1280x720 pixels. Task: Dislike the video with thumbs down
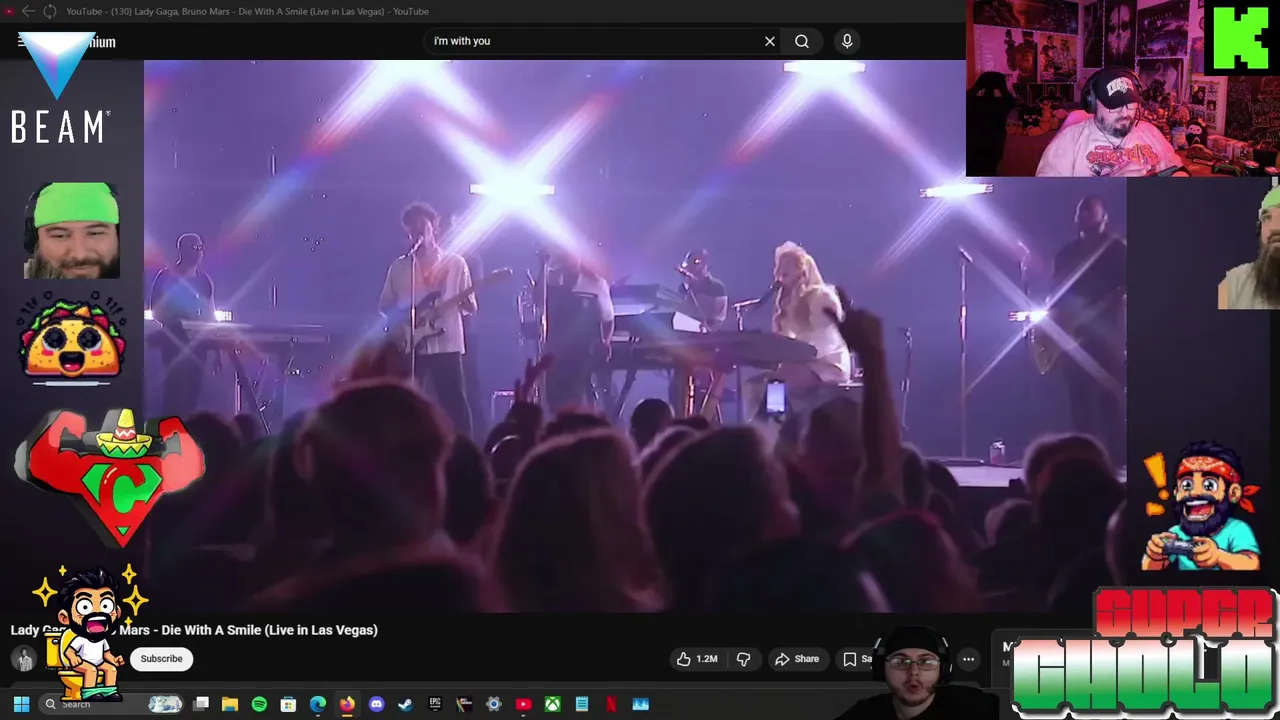tap(743, 659)
